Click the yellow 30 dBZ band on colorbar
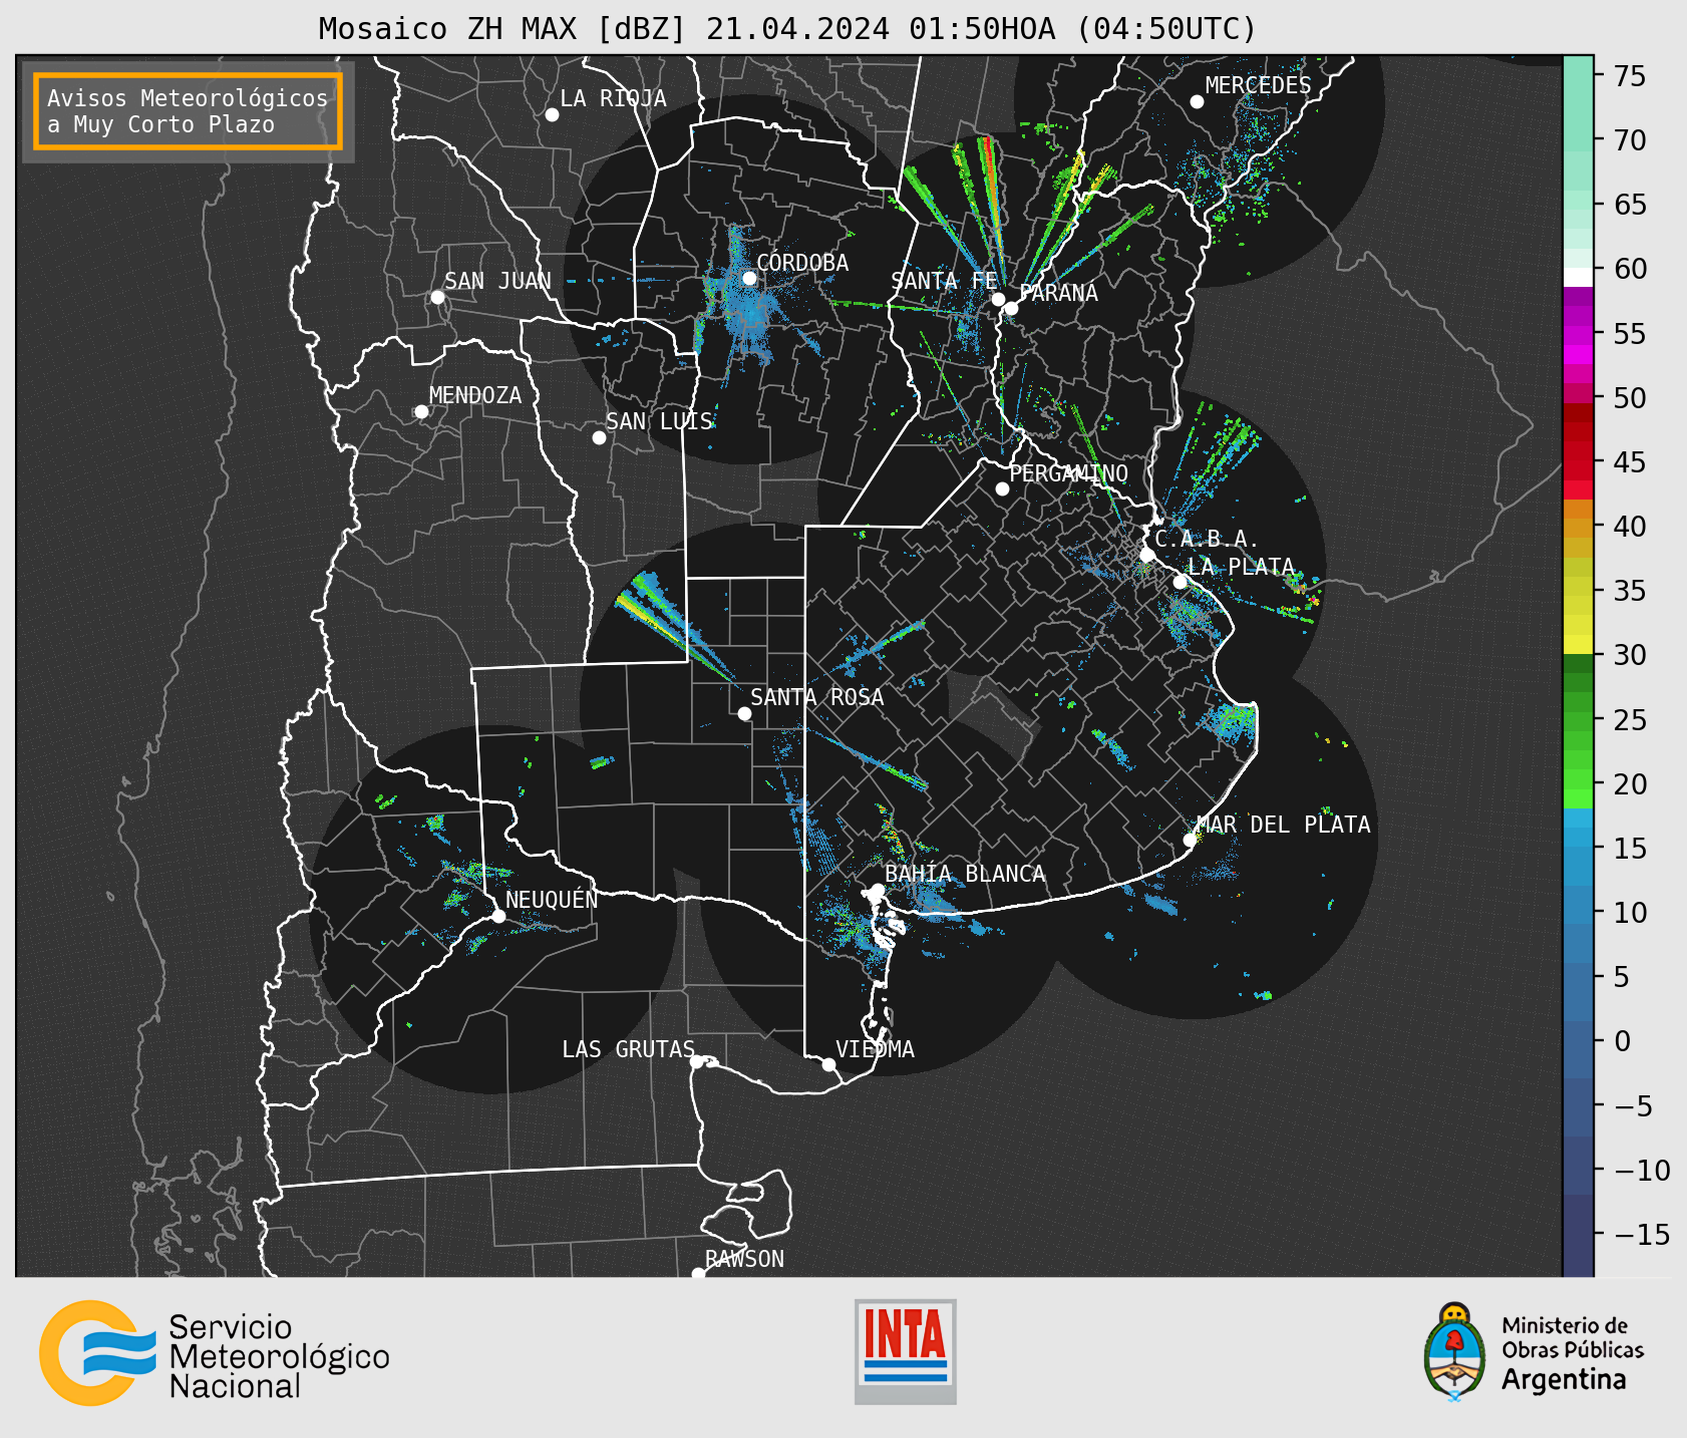Viewport: 1687px width, 1438px height. pyautogui.click(x=1578, y=645)
